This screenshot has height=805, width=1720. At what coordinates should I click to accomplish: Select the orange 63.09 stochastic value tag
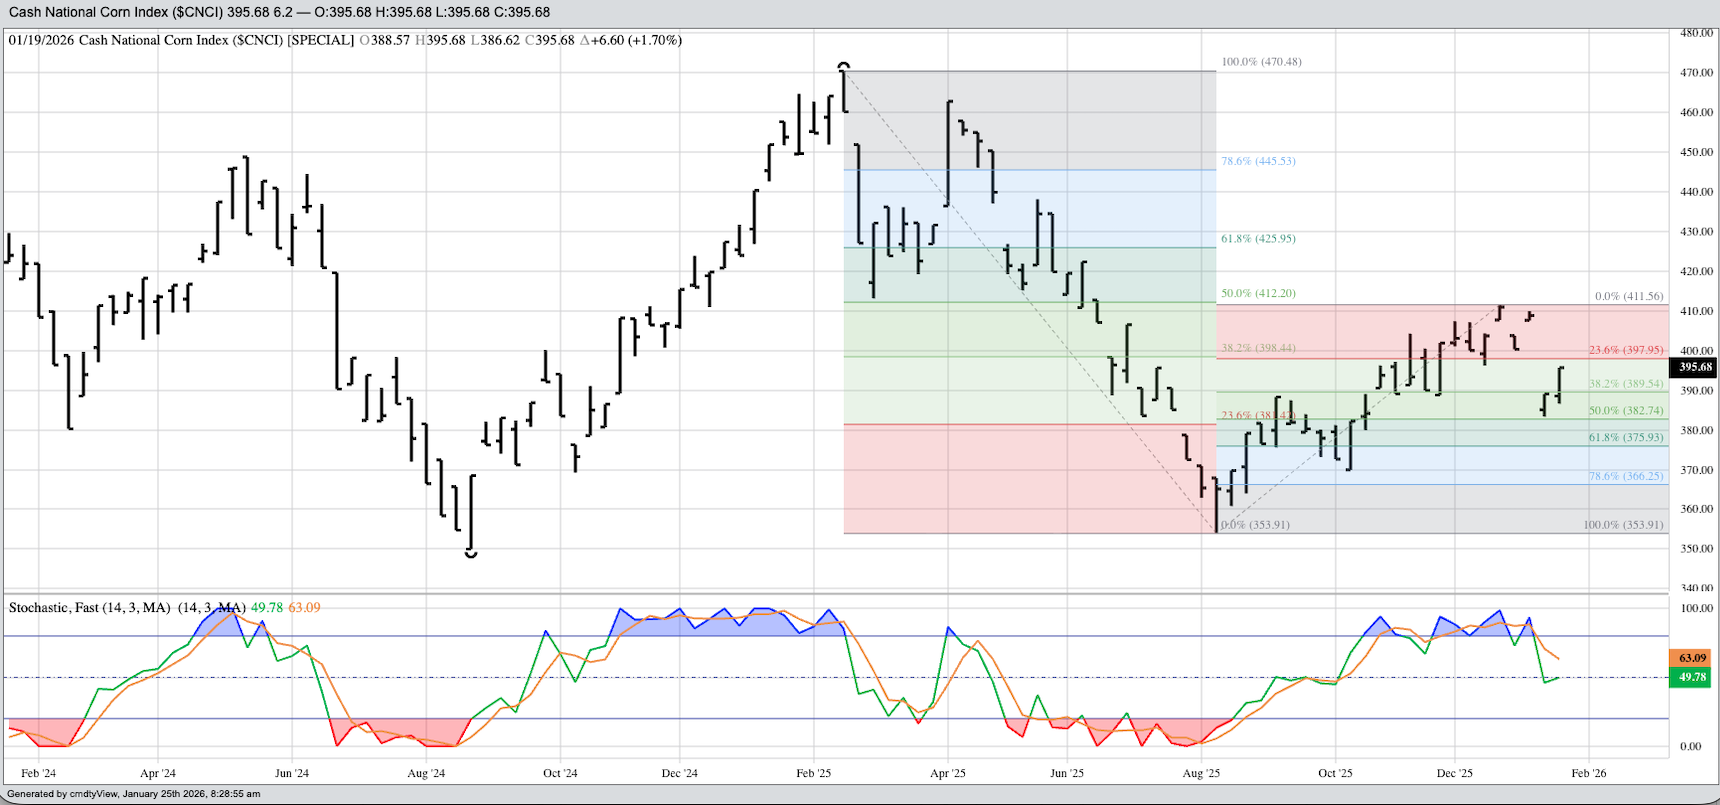(x=1692, y=658)
